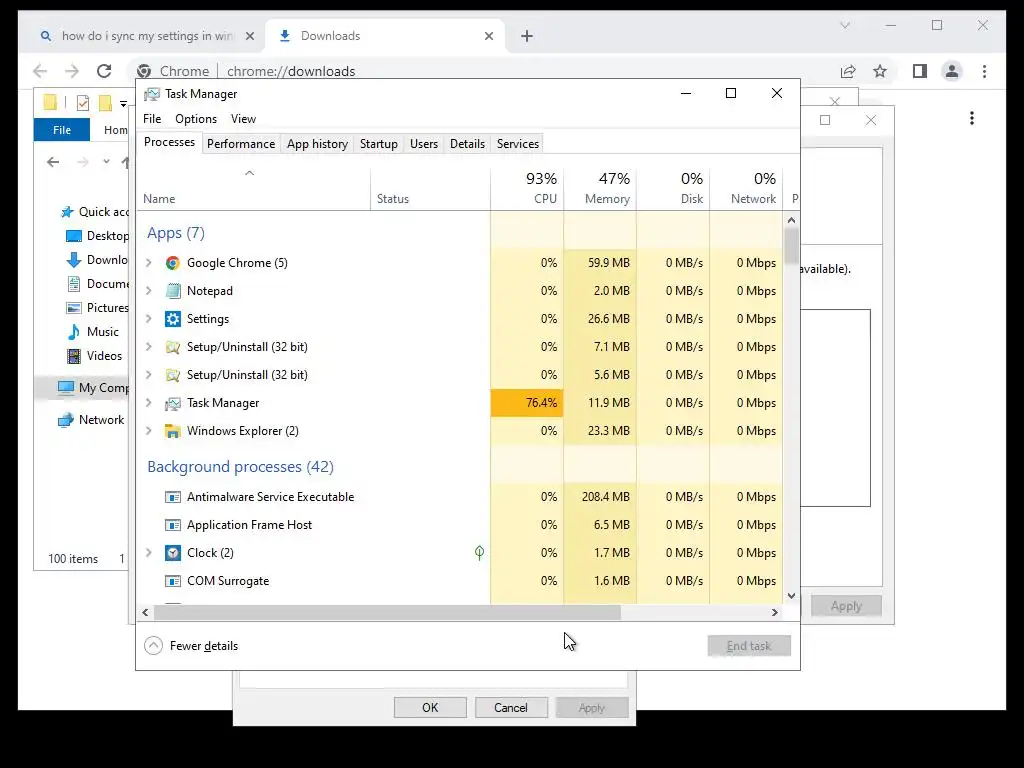The height and width of the screenshot is (768, 1024).
Task: Expand the first Setup/Uninstall (32 bit) row
Action: (x=149, y=347)
